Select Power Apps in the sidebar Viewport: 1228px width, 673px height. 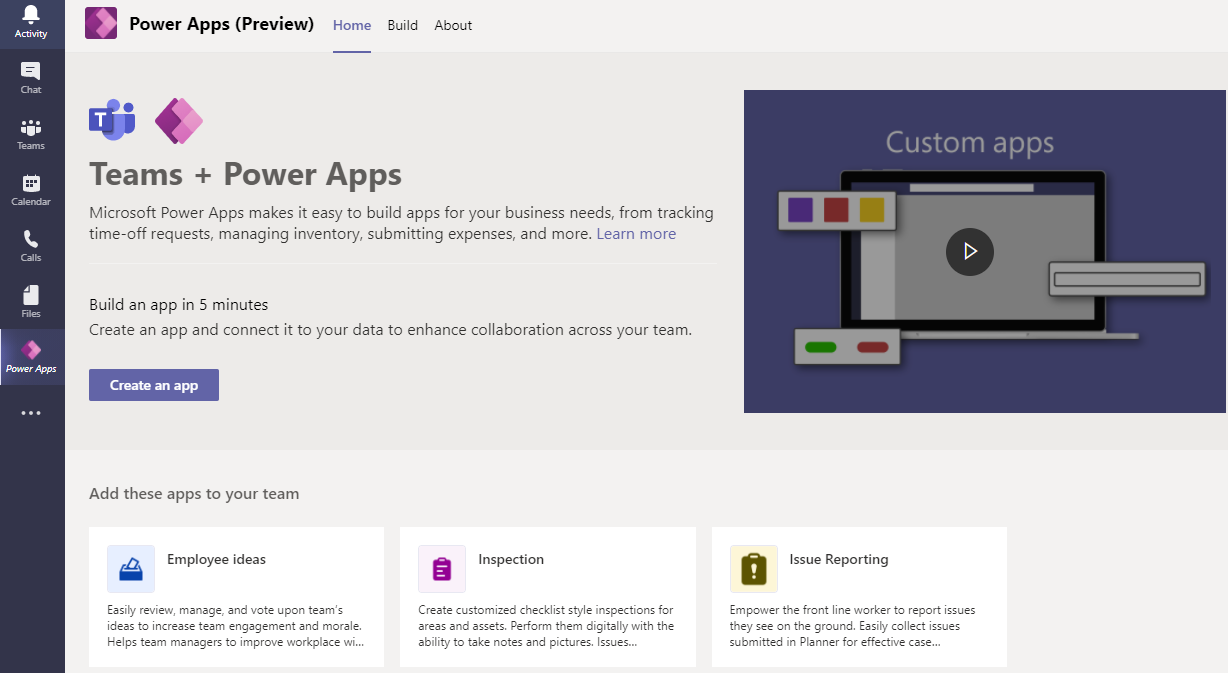point(31,357)
